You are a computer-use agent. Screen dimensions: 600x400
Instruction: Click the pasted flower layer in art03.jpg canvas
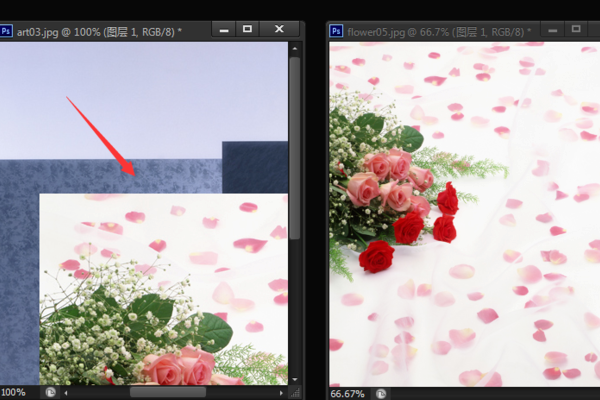click(164, 289)
